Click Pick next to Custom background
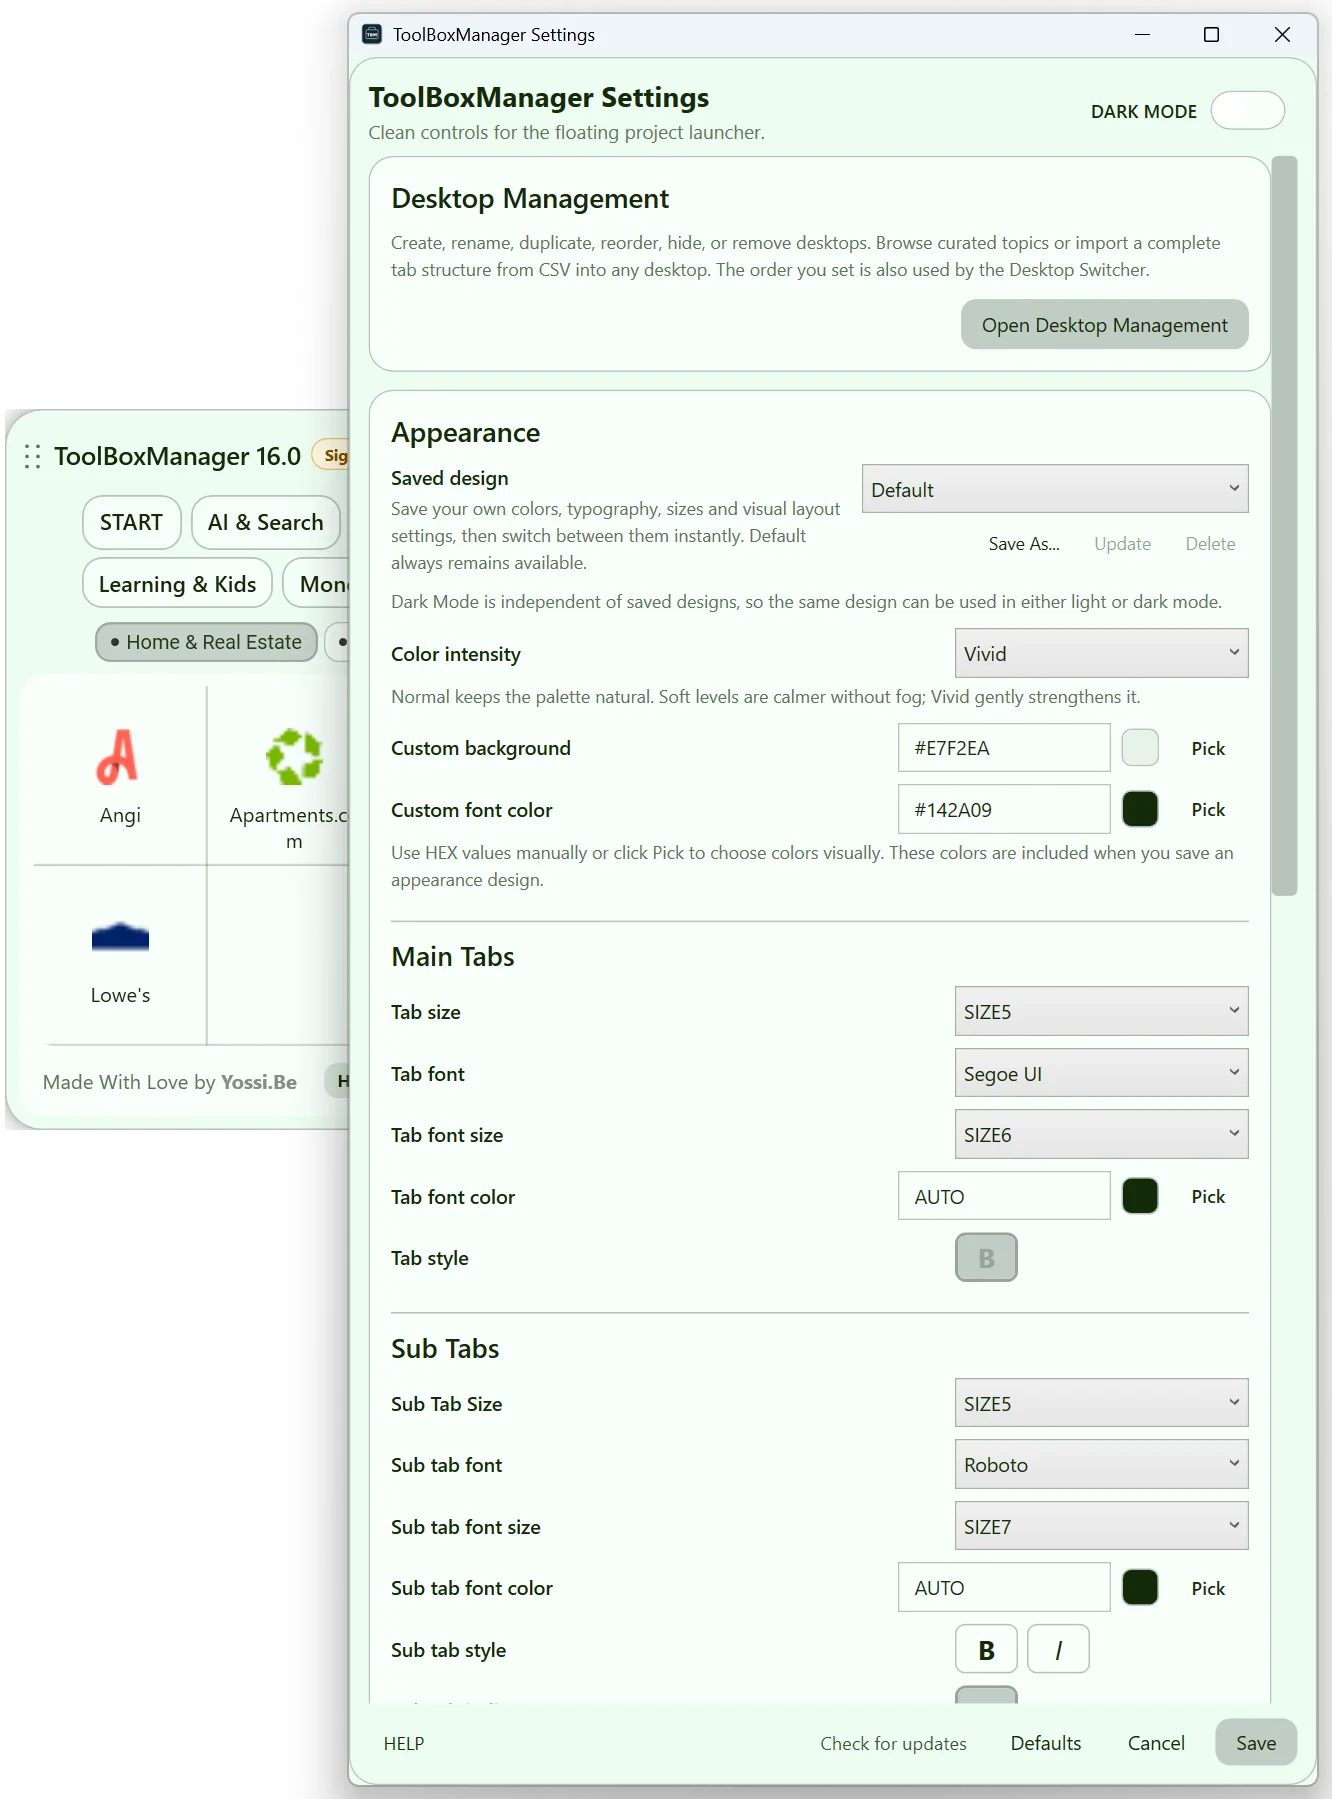 1208,748
